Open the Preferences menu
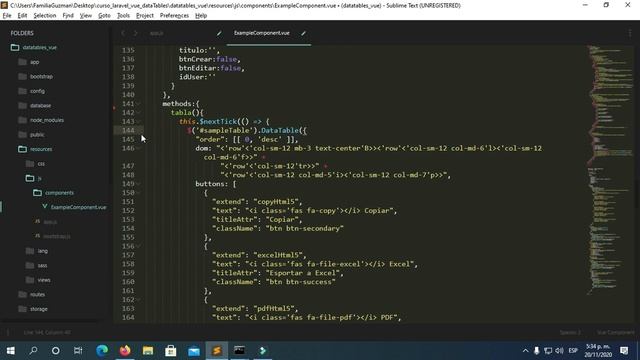Screen dimensions: 640x360 (174, 16)
